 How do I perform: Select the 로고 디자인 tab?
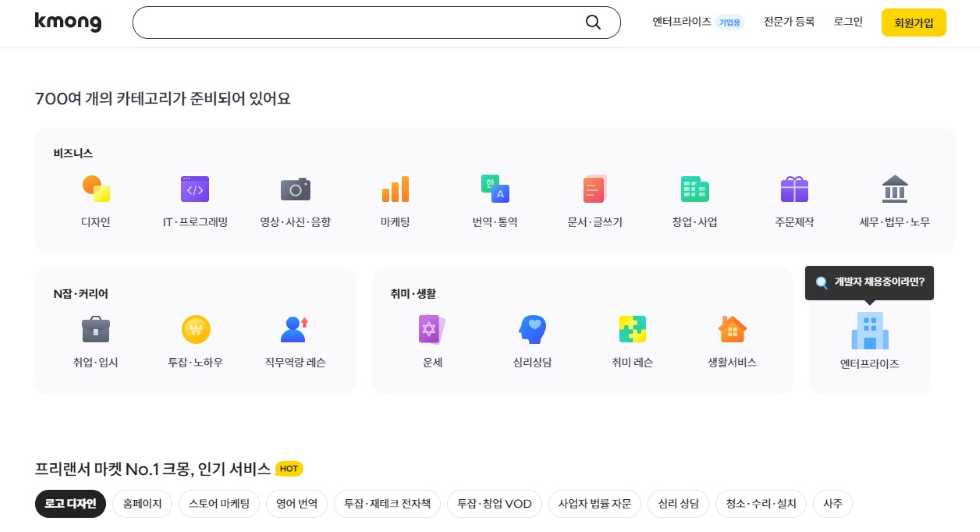(x=70, y=504)
